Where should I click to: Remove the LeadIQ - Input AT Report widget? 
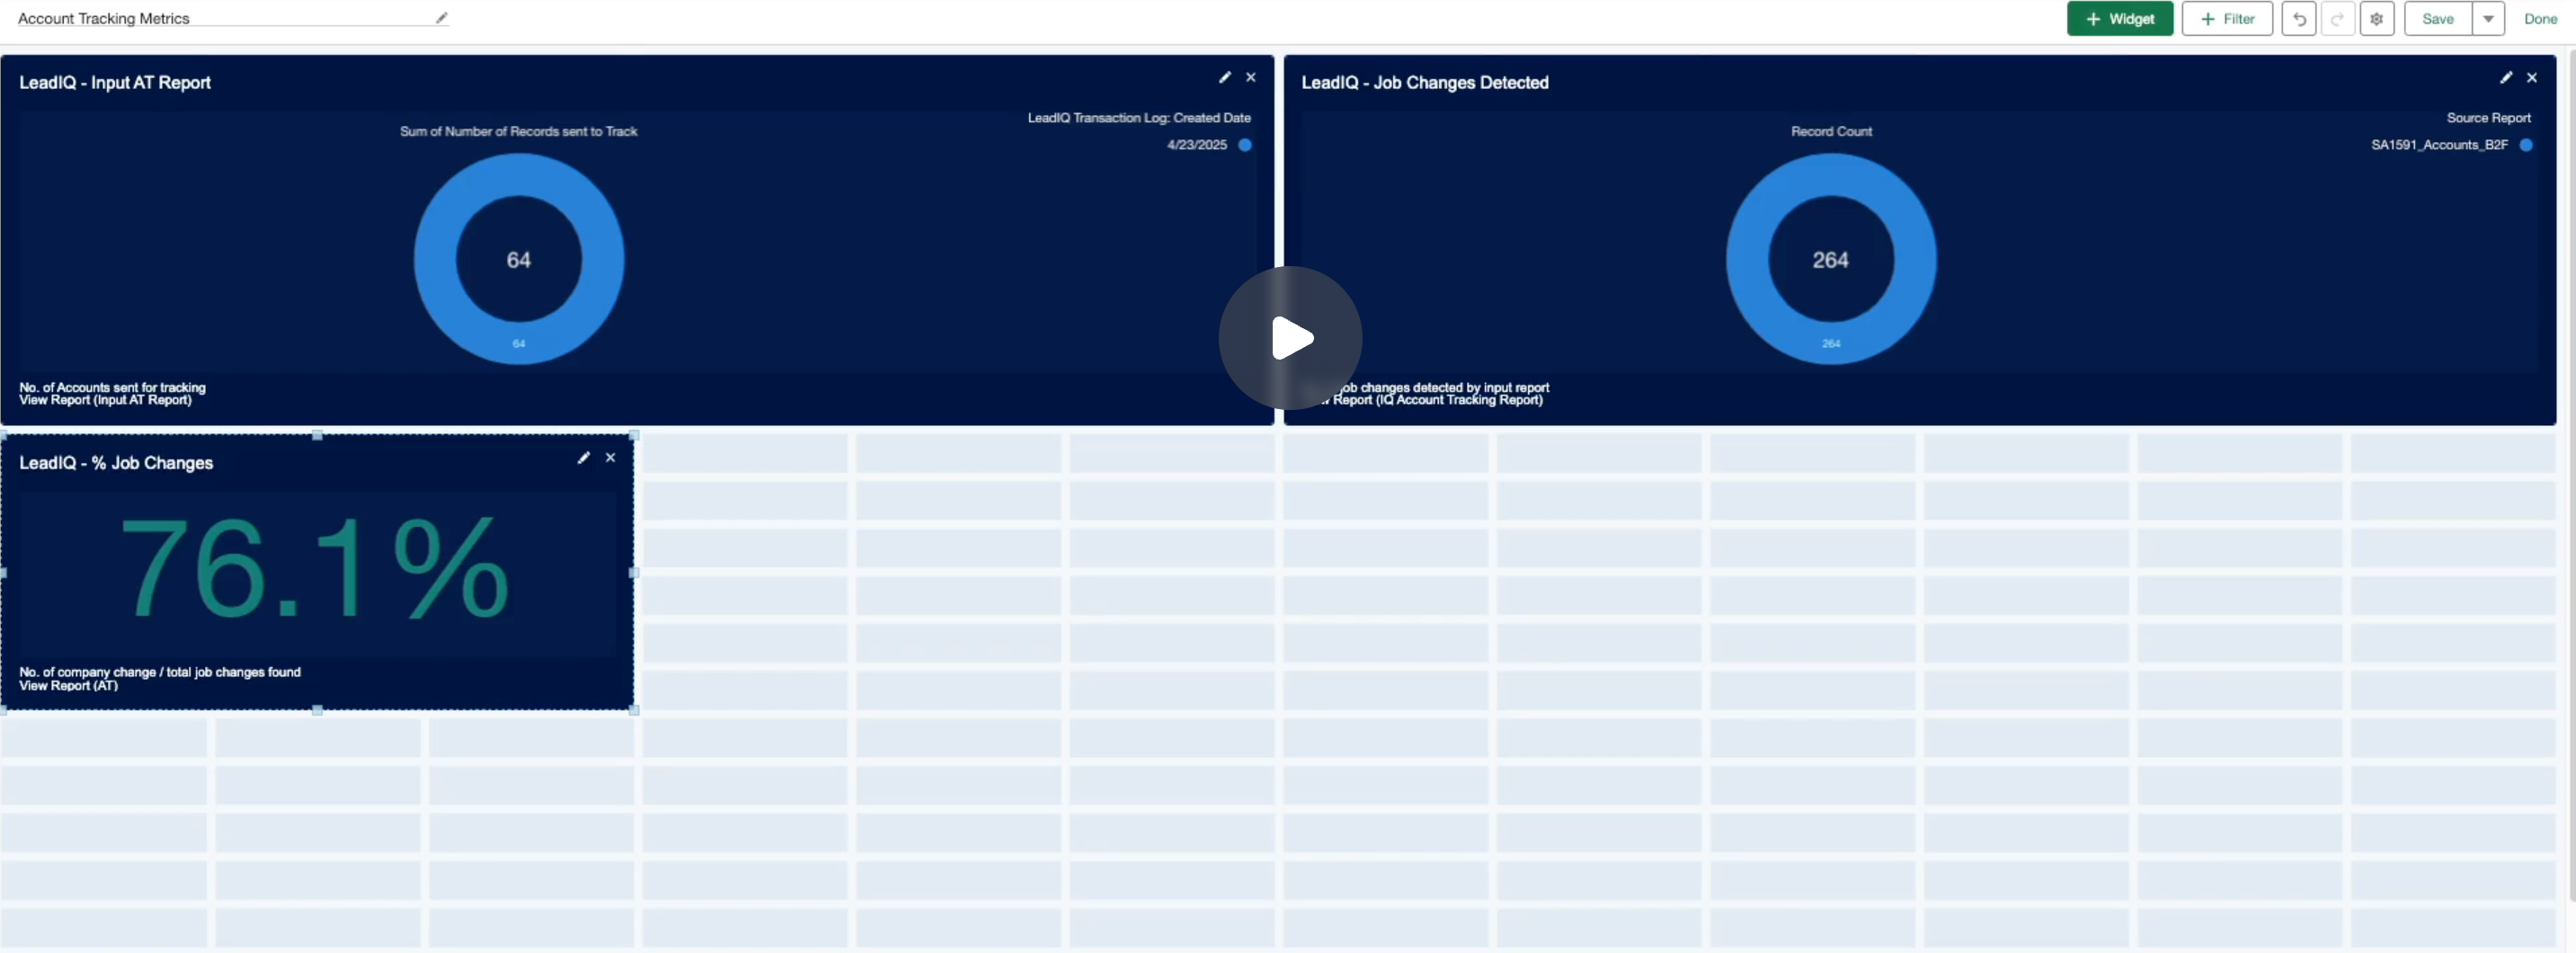click(x=1250, y=77)
